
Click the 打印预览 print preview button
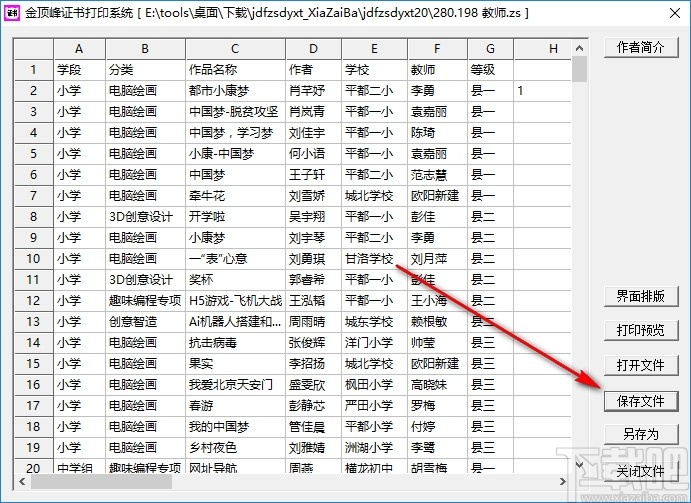[641, 330]
